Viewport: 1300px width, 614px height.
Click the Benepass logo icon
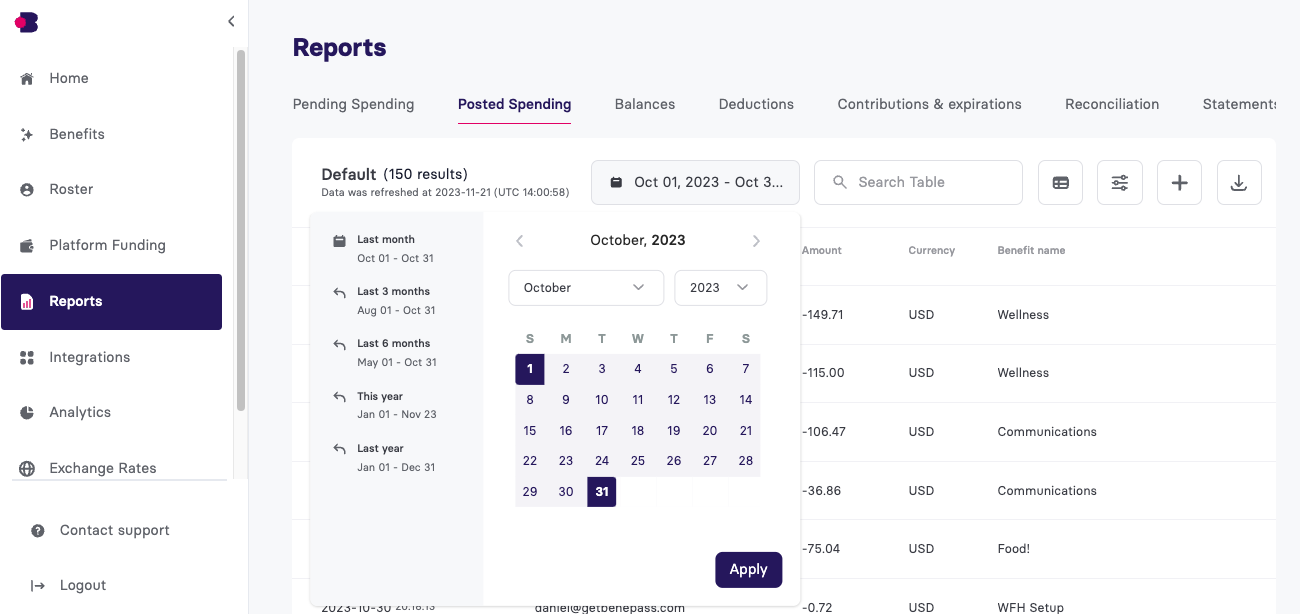pos(27,22)
